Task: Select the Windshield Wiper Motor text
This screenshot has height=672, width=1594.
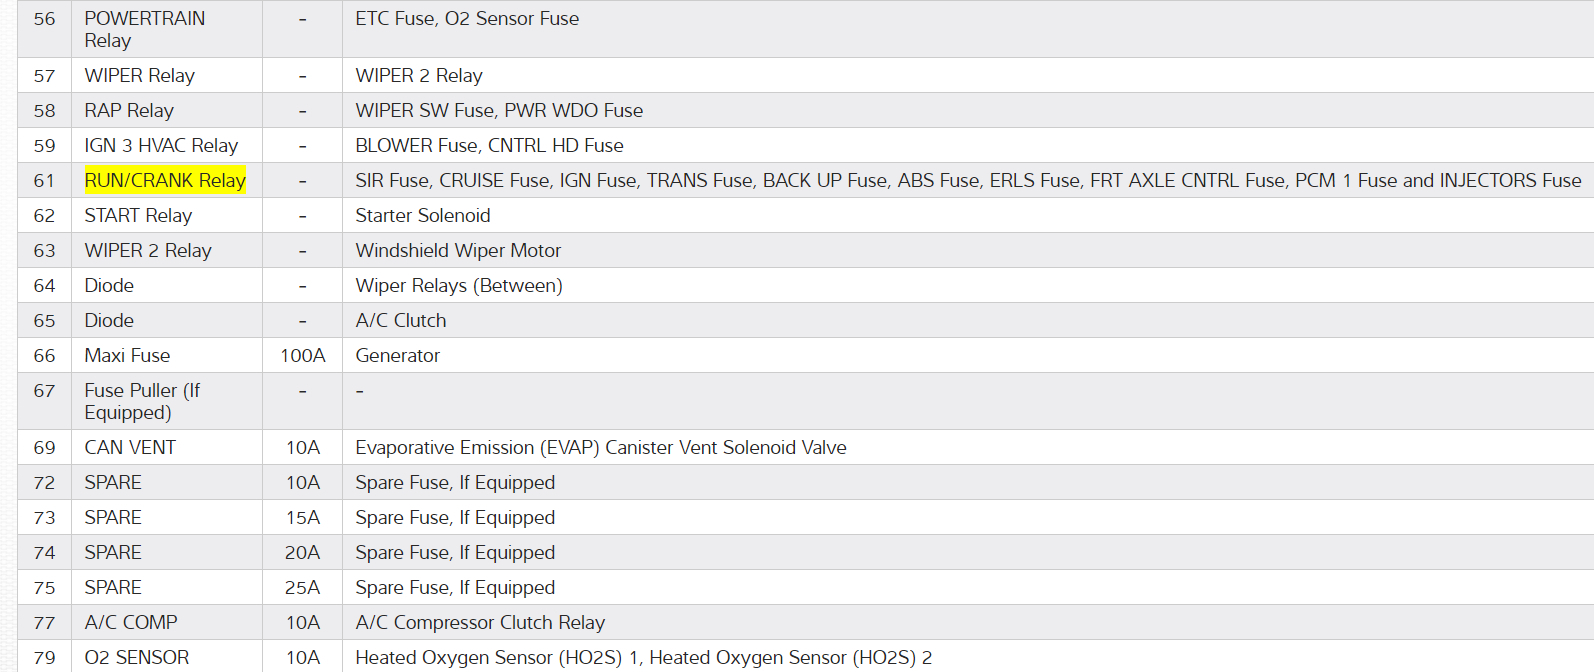Action: click(x=458, y=251)
